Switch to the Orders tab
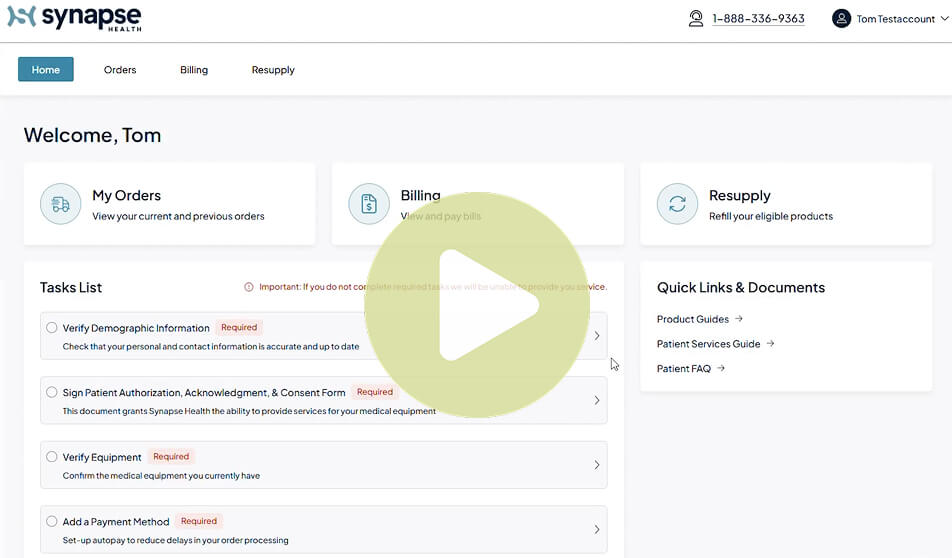952x558 pixels. point(120,70)
